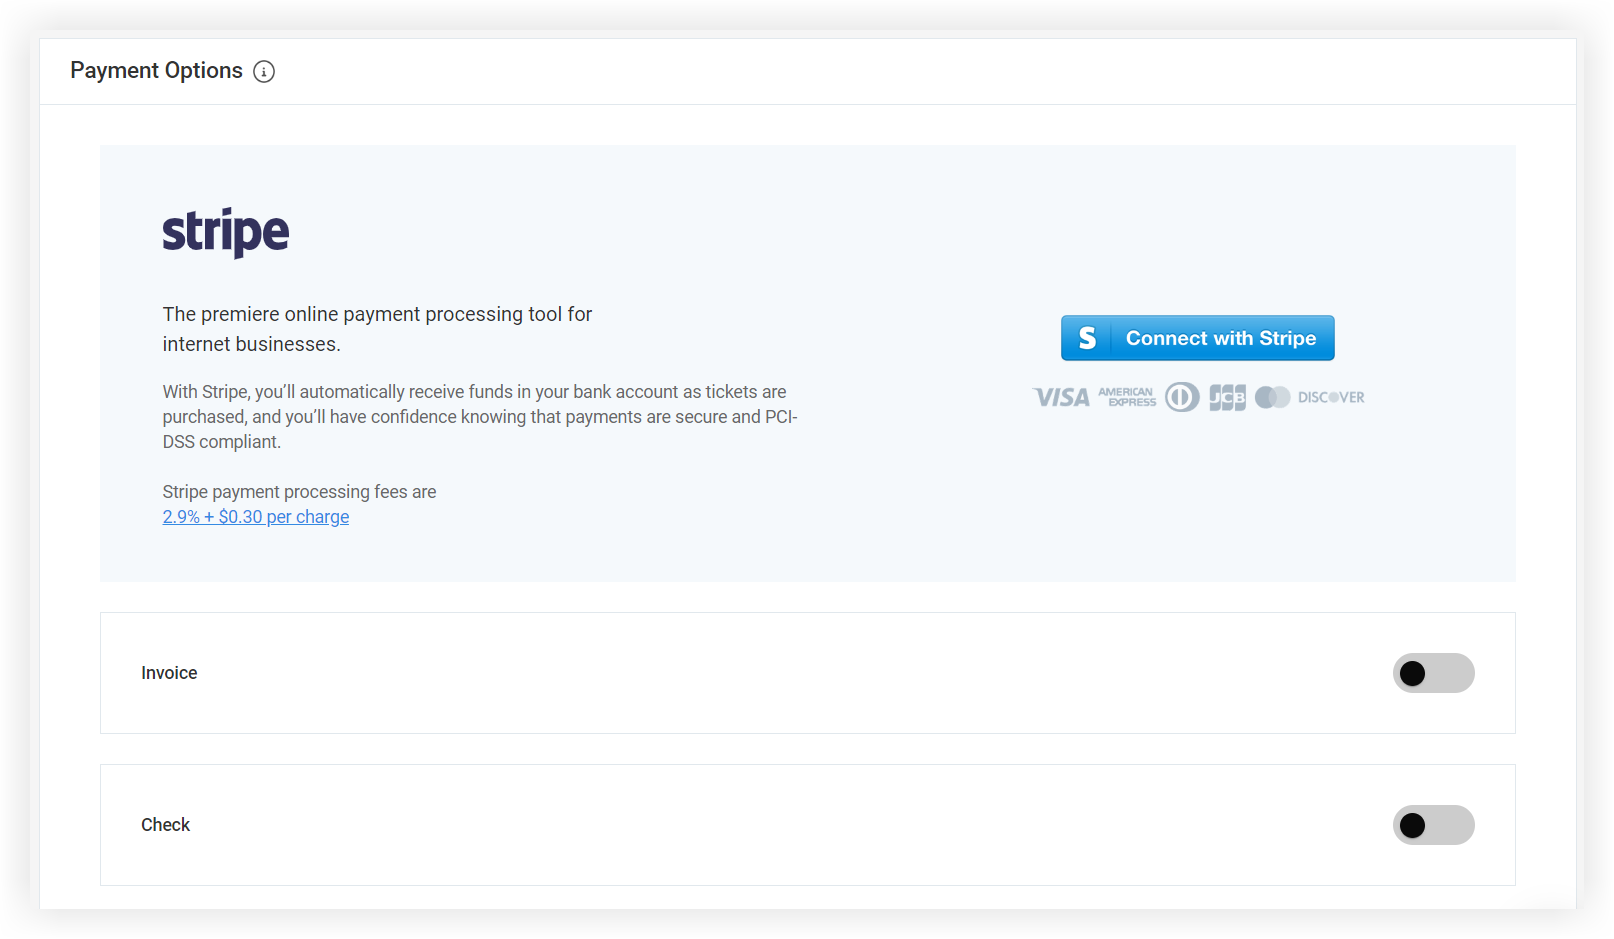Click the Visa card icon
The image size is (1614, 939).
click(x=1061, y=397)
